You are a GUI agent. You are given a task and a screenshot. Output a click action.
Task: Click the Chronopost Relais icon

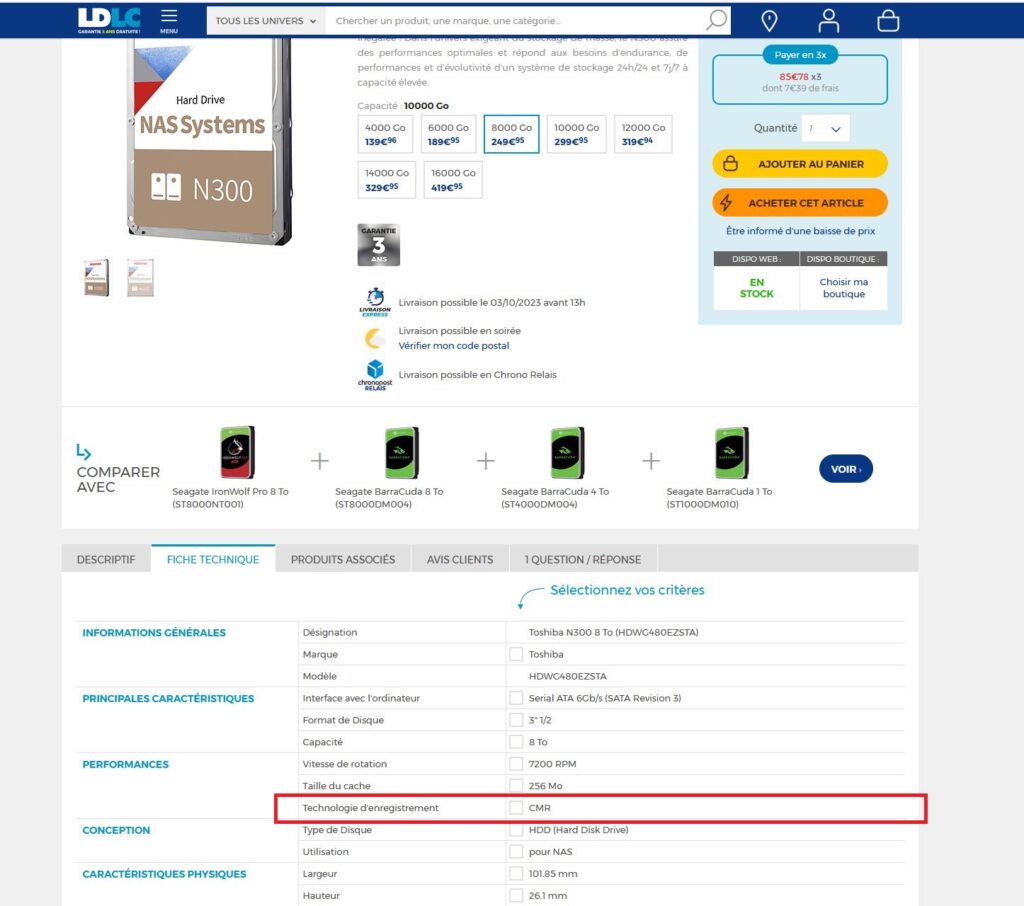[x=375, y=375]
